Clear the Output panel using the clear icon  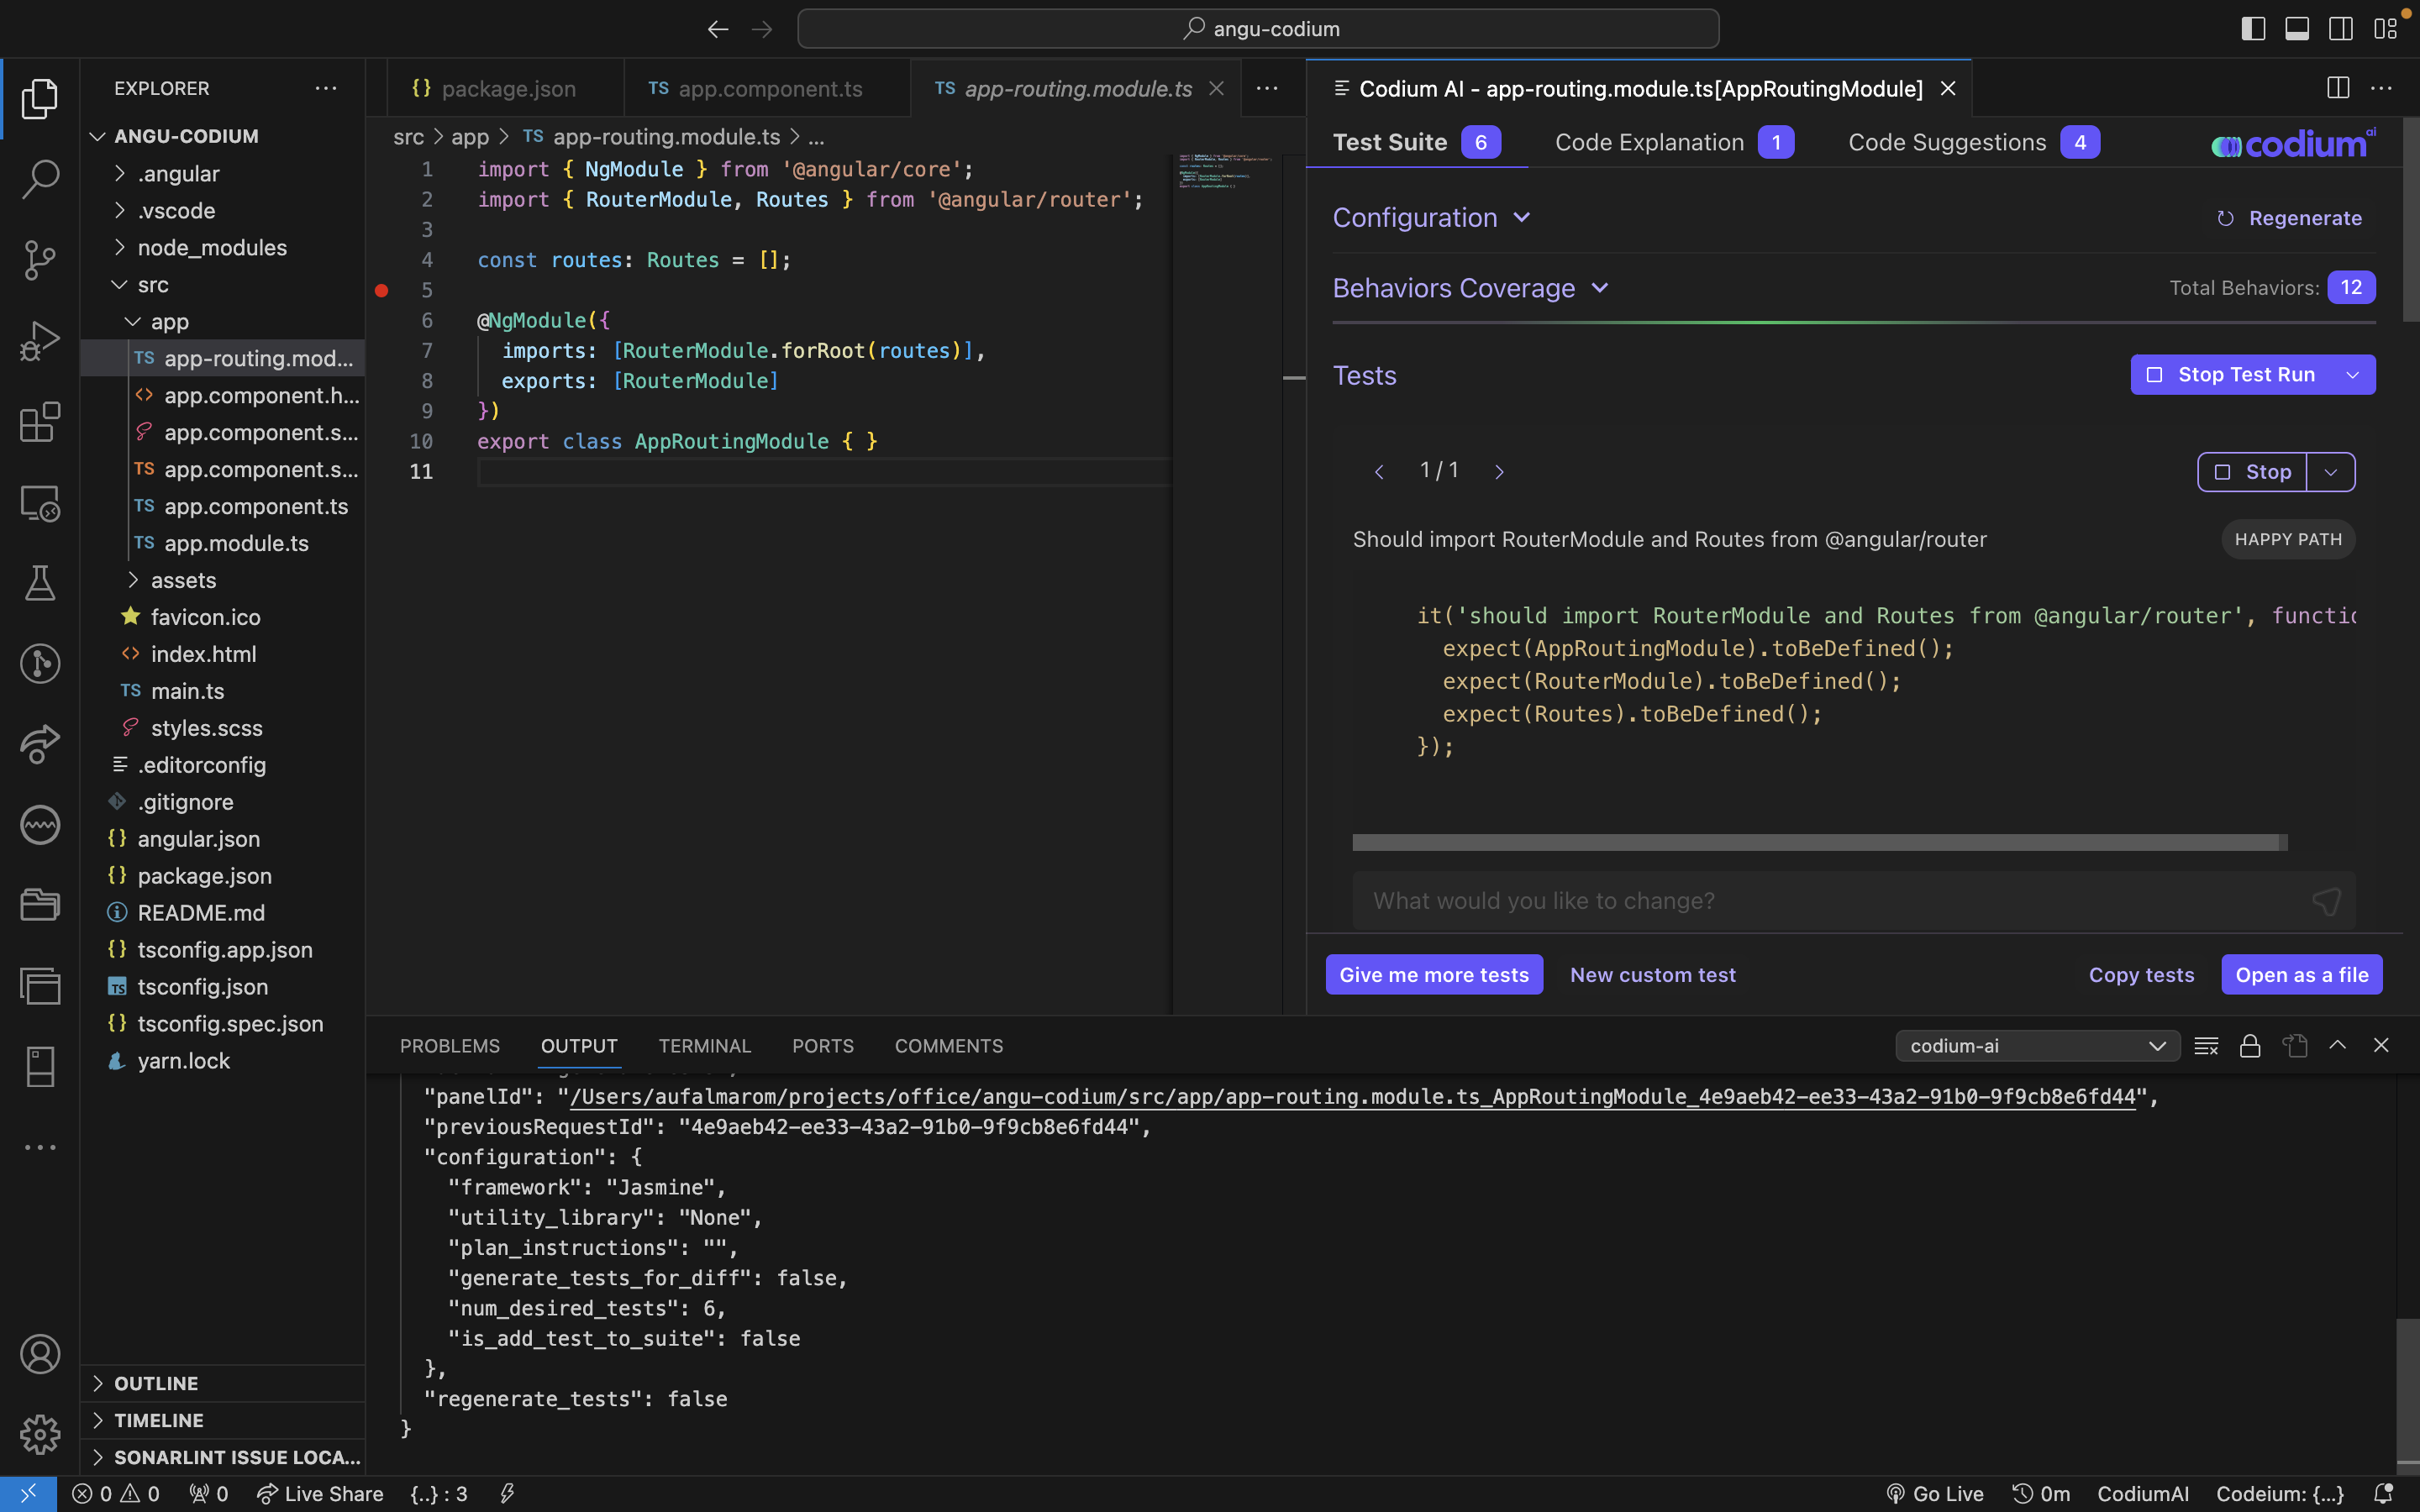[x=2207, y=1045]
